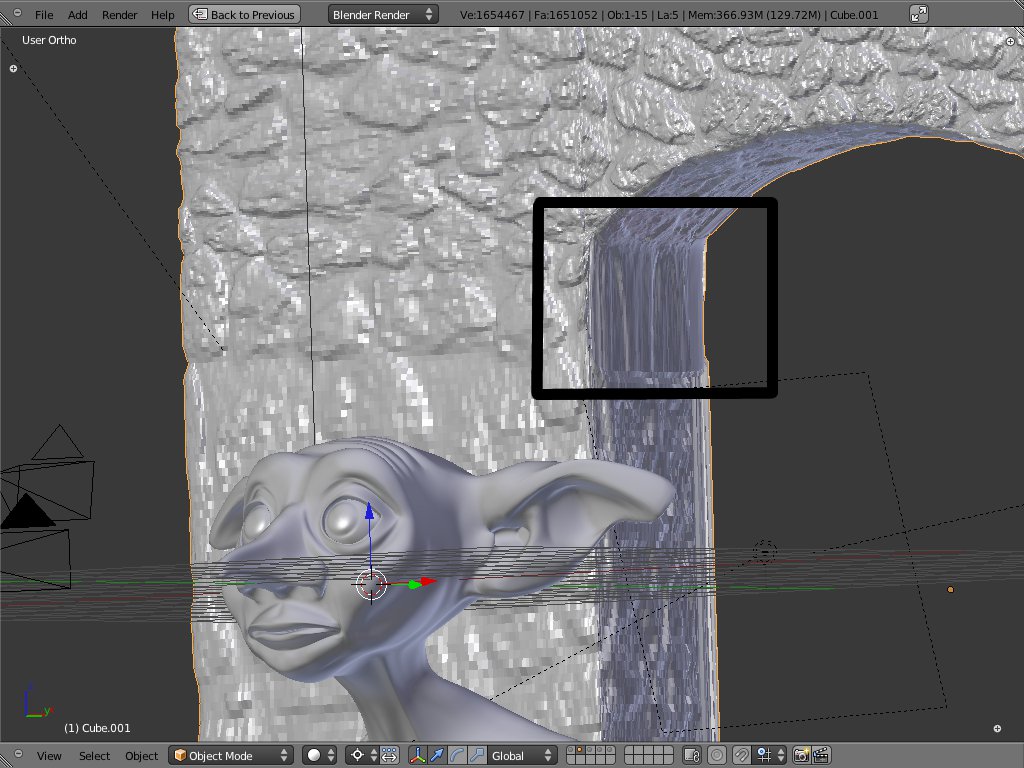Open the pivot point selector dropdown
The image size is (1024, 768).
coord(362,756)
